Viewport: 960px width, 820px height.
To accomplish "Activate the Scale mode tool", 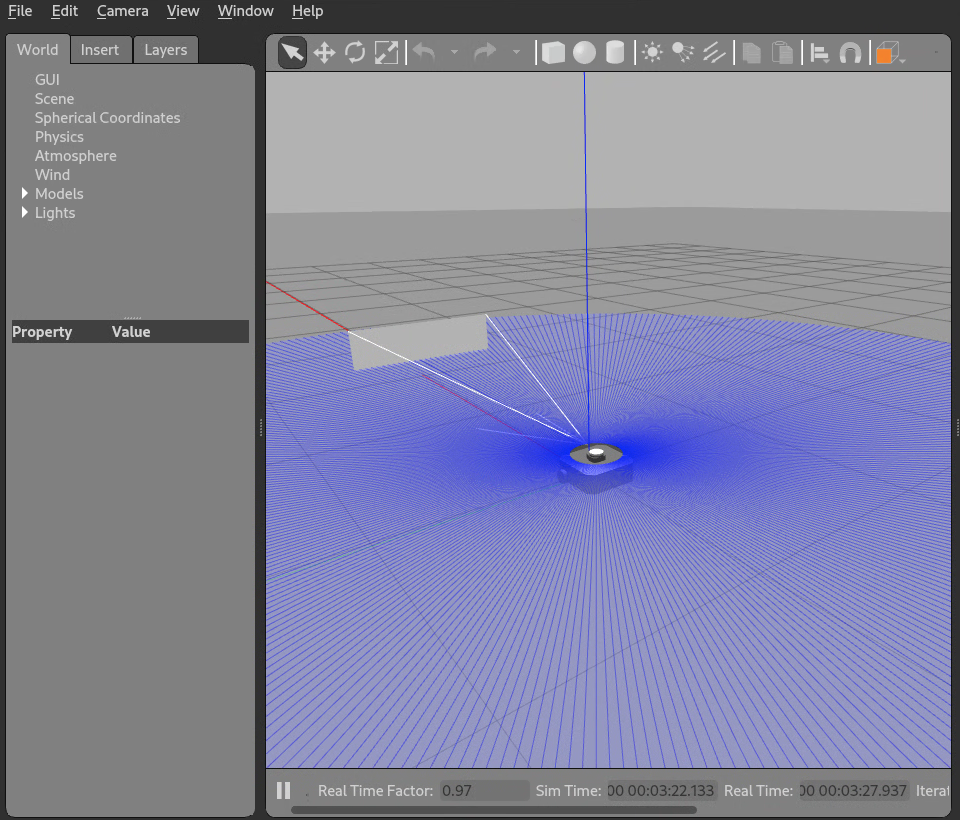I will (x=386, y=52).
